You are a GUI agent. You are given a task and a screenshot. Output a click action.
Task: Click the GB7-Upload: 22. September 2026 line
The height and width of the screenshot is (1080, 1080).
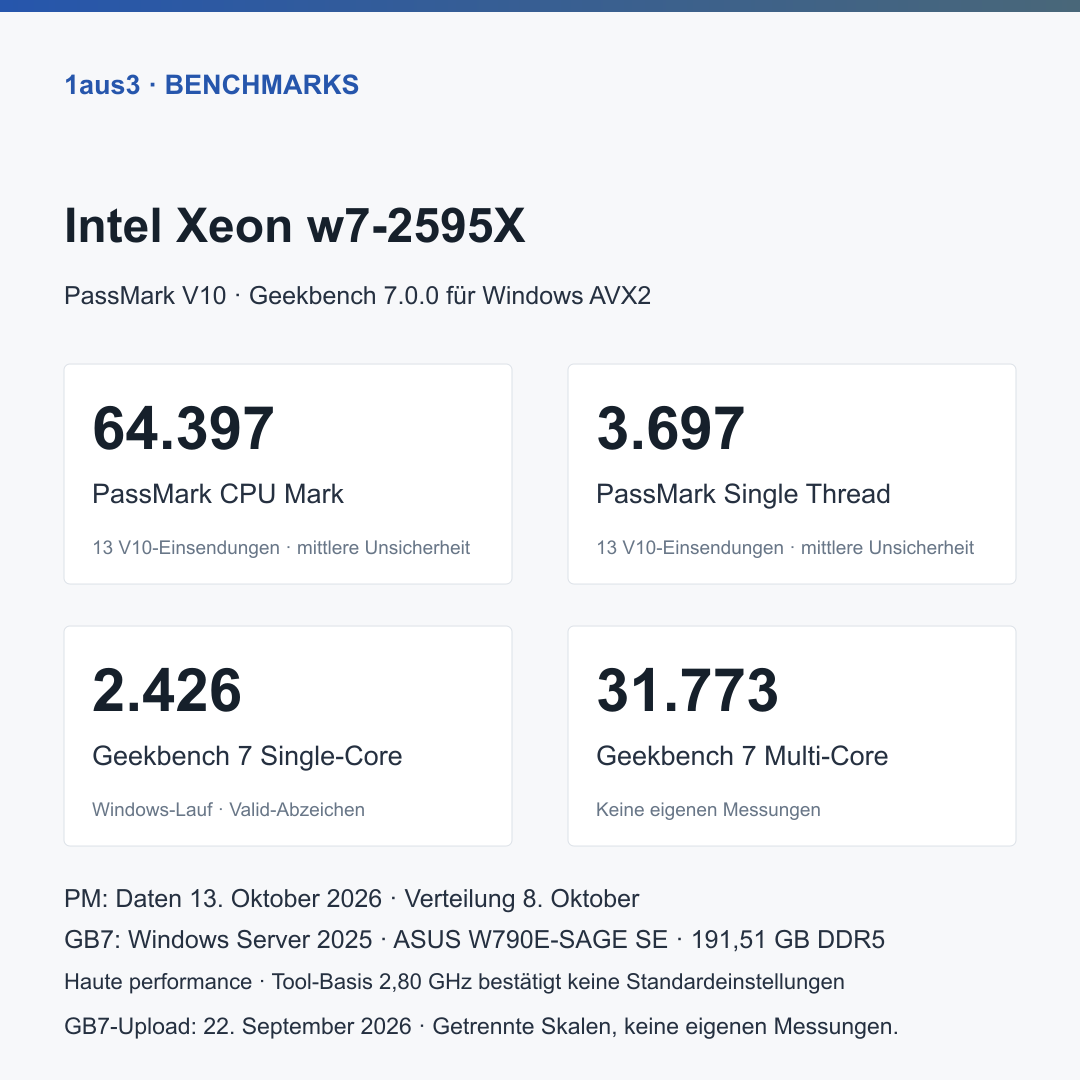(481, 1026)
